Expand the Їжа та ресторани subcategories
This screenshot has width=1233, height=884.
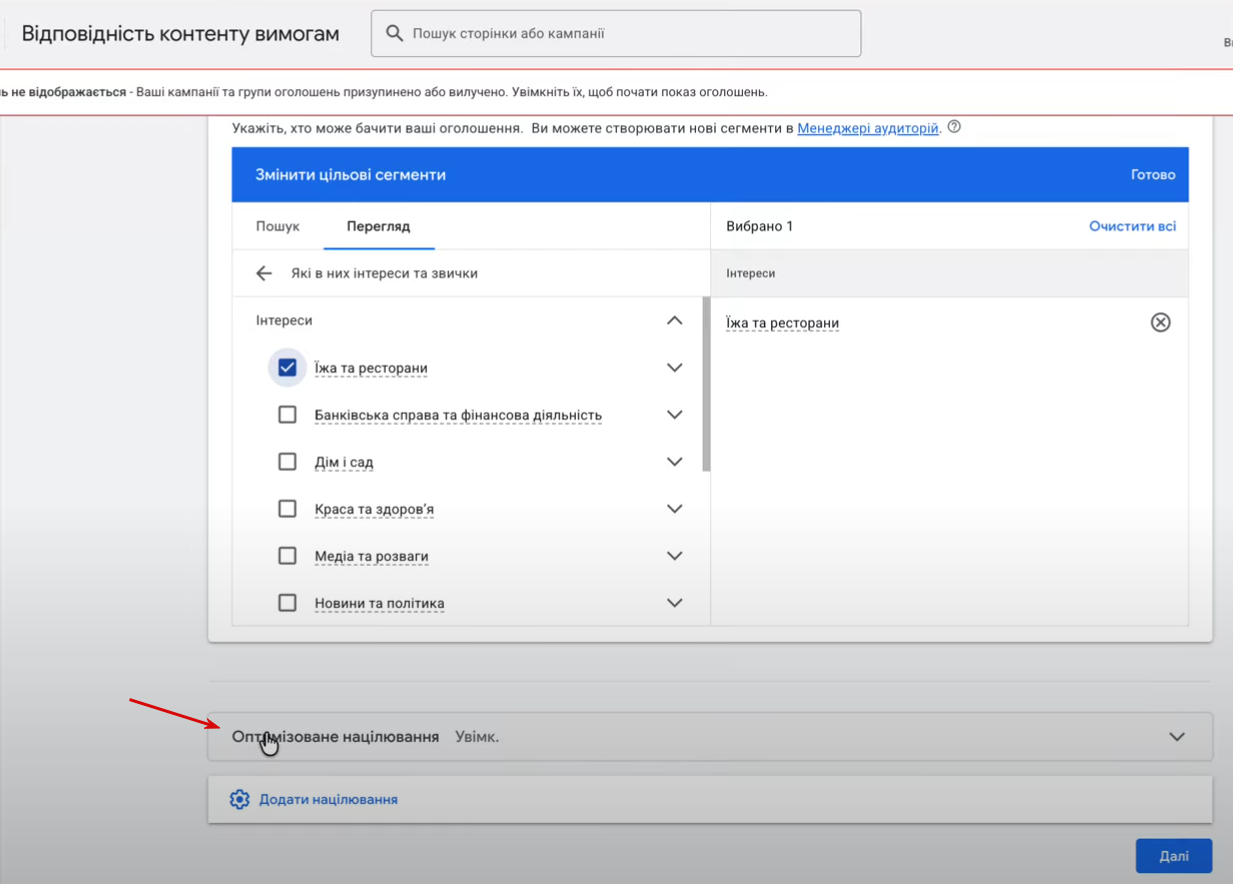[x=674, y=368]
